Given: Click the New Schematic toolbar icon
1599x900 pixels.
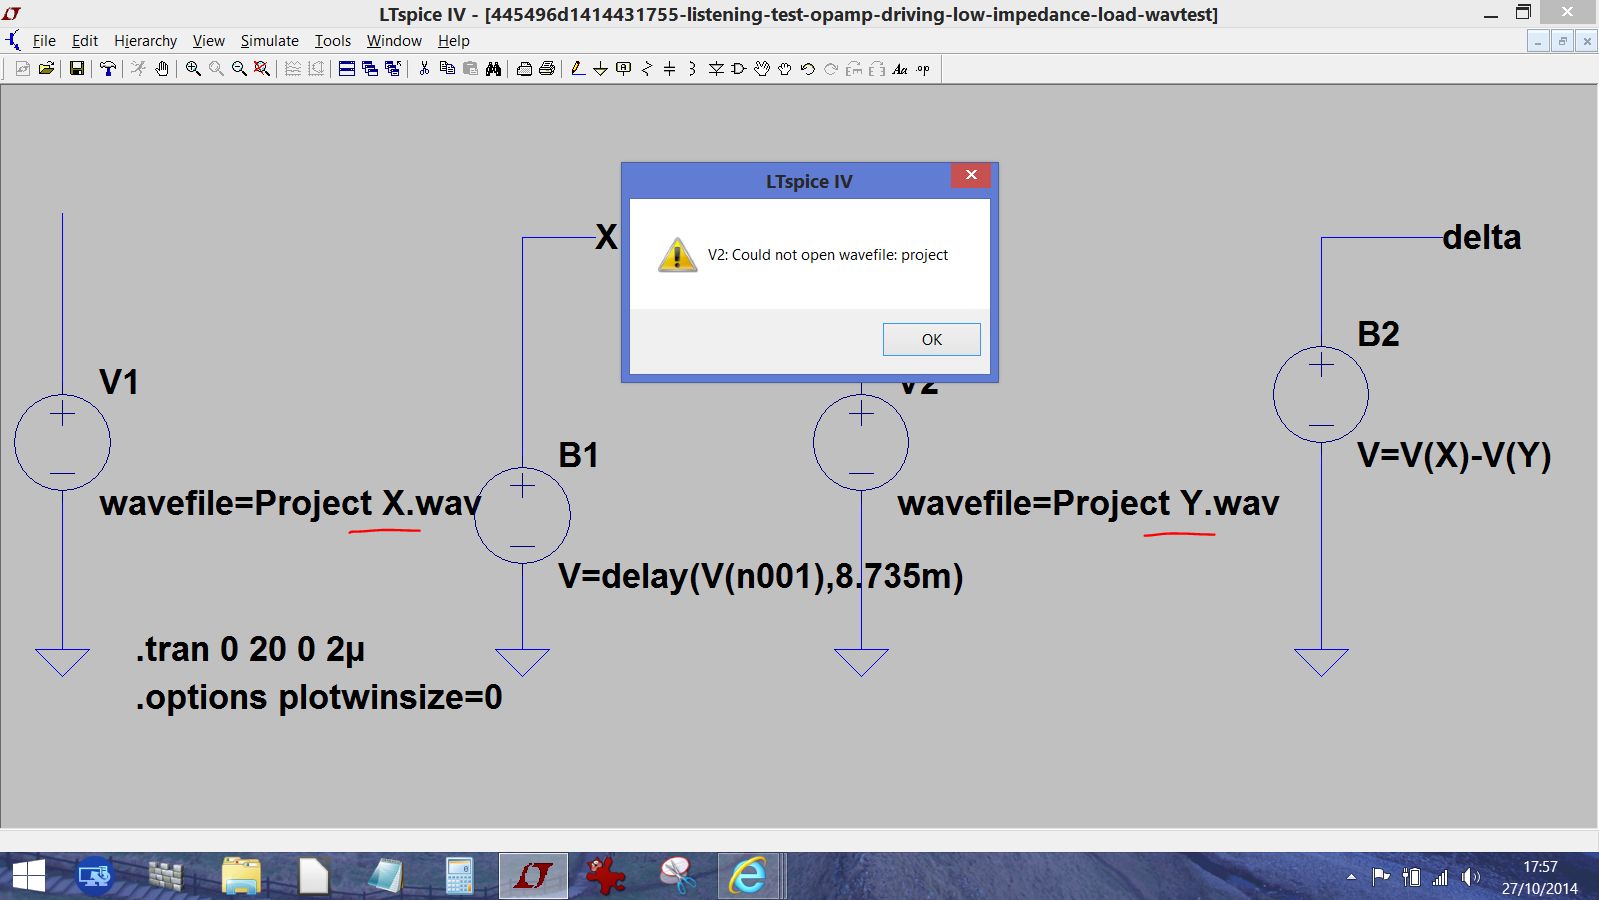Looking at the screenshot, I should [x=22, y=68].
